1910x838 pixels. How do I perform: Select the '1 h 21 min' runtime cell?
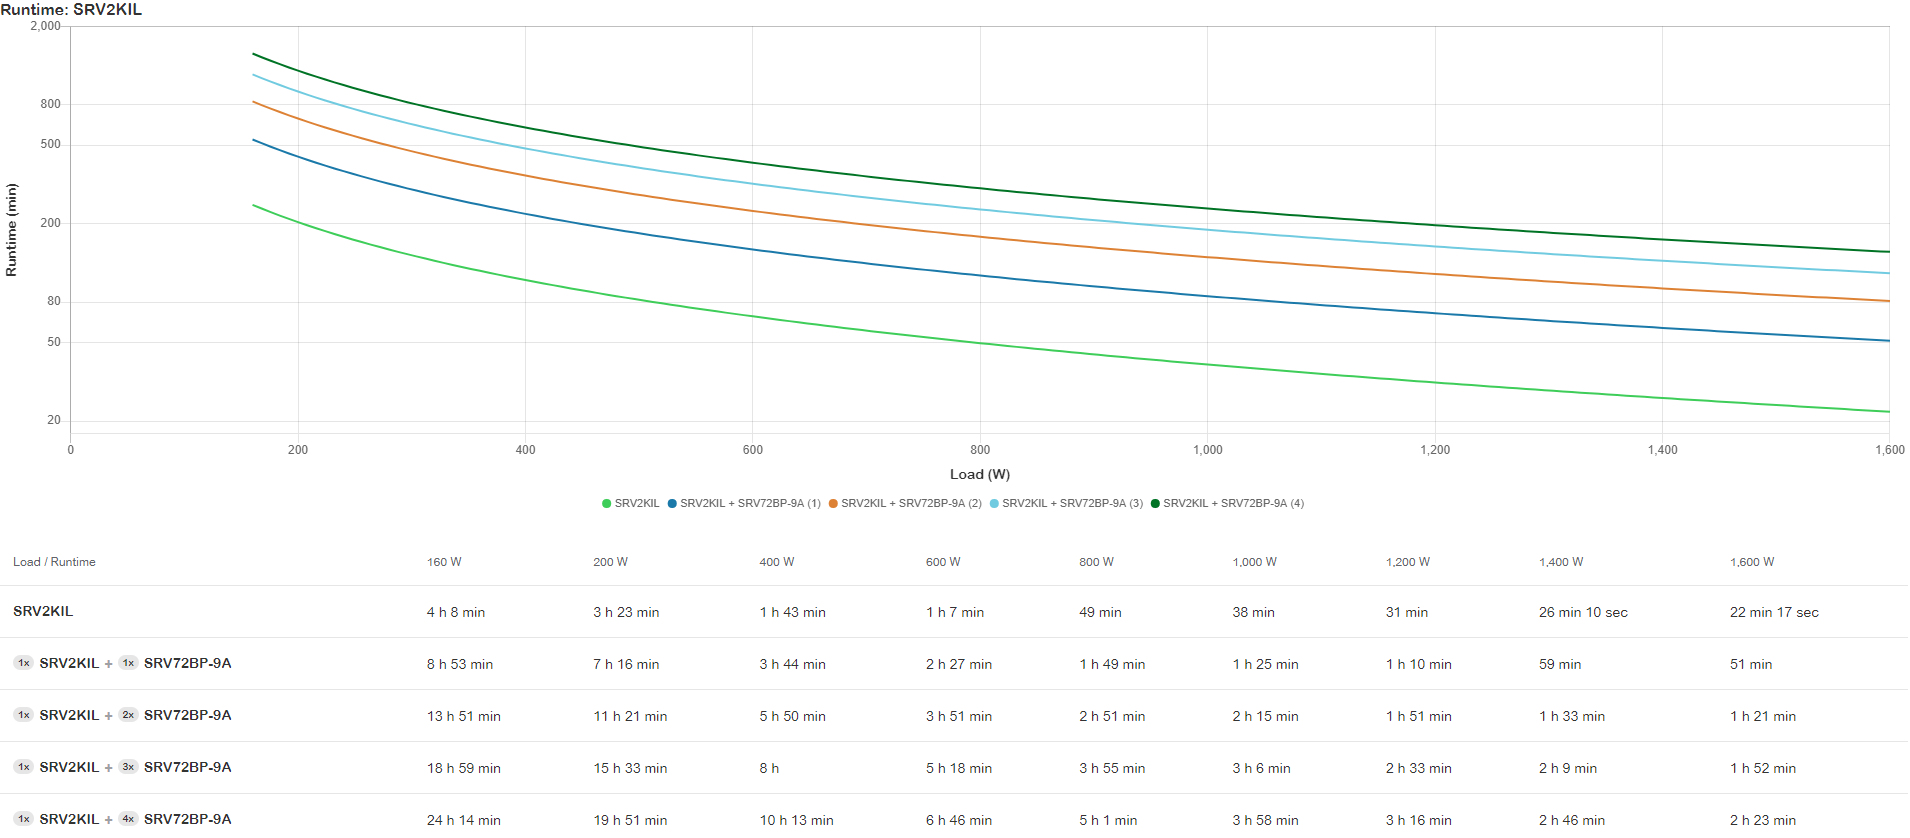[1763, 716]
